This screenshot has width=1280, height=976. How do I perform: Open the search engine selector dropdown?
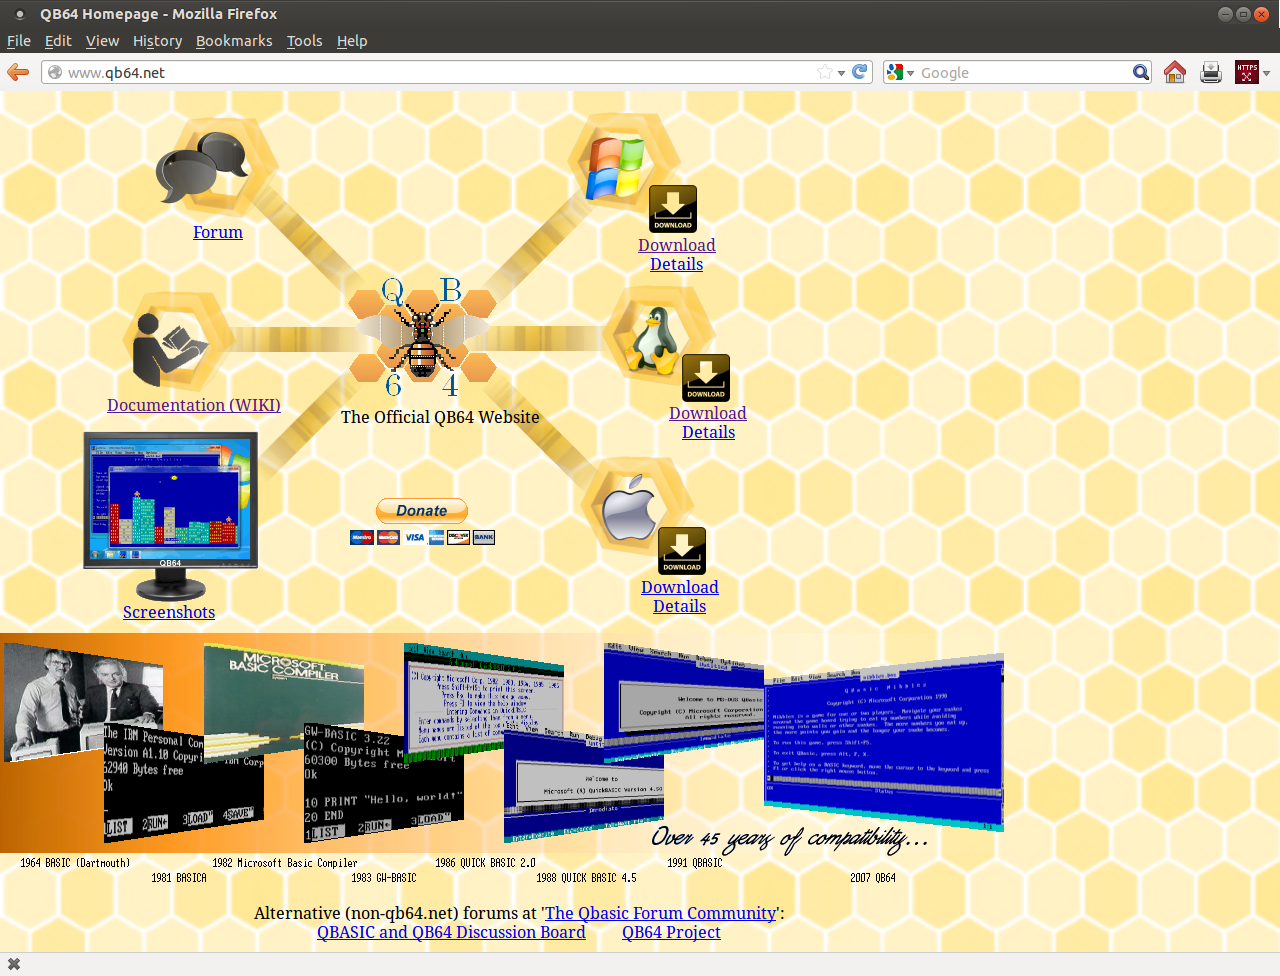coord(901,72)
